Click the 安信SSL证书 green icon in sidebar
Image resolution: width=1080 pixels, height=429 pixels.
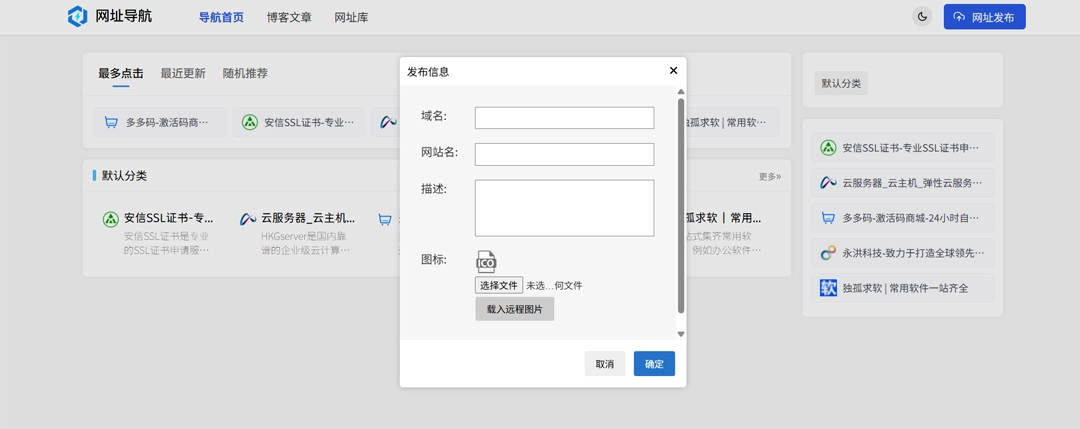tap(828, 148)
